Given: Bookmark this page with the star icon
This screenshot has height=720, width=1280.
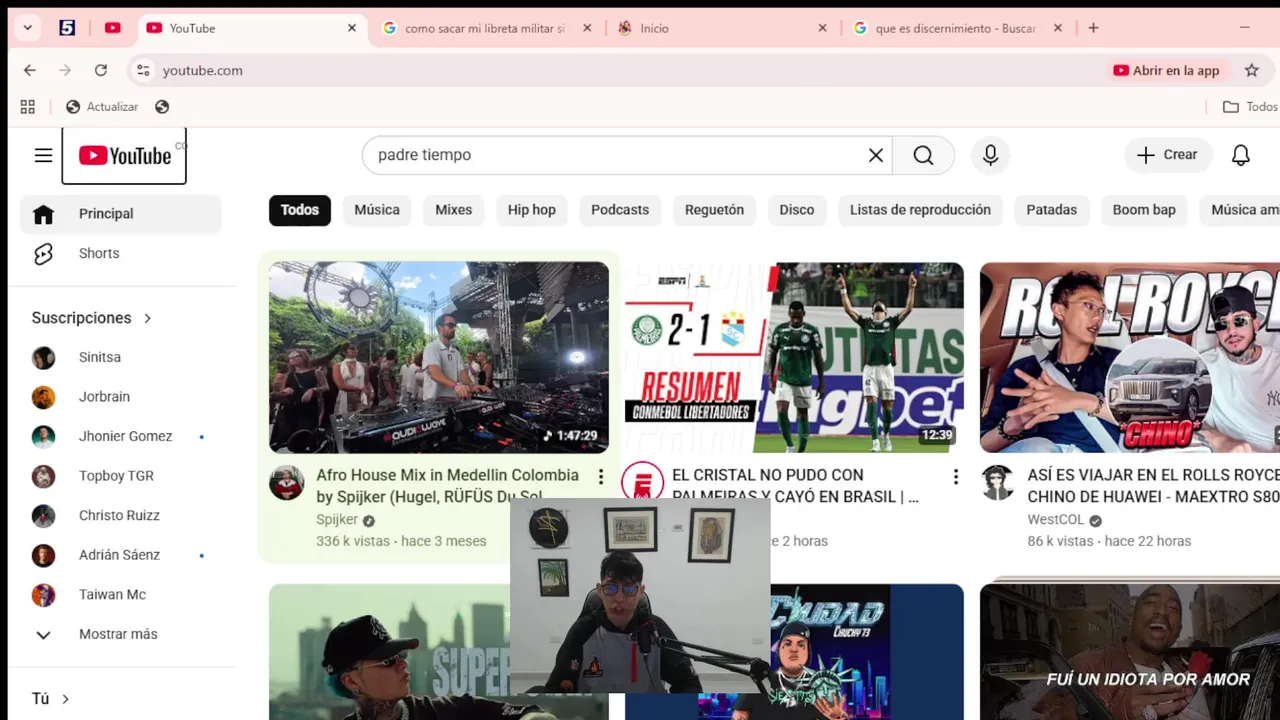Looking at the screenshot, I should click(1251, 70).
